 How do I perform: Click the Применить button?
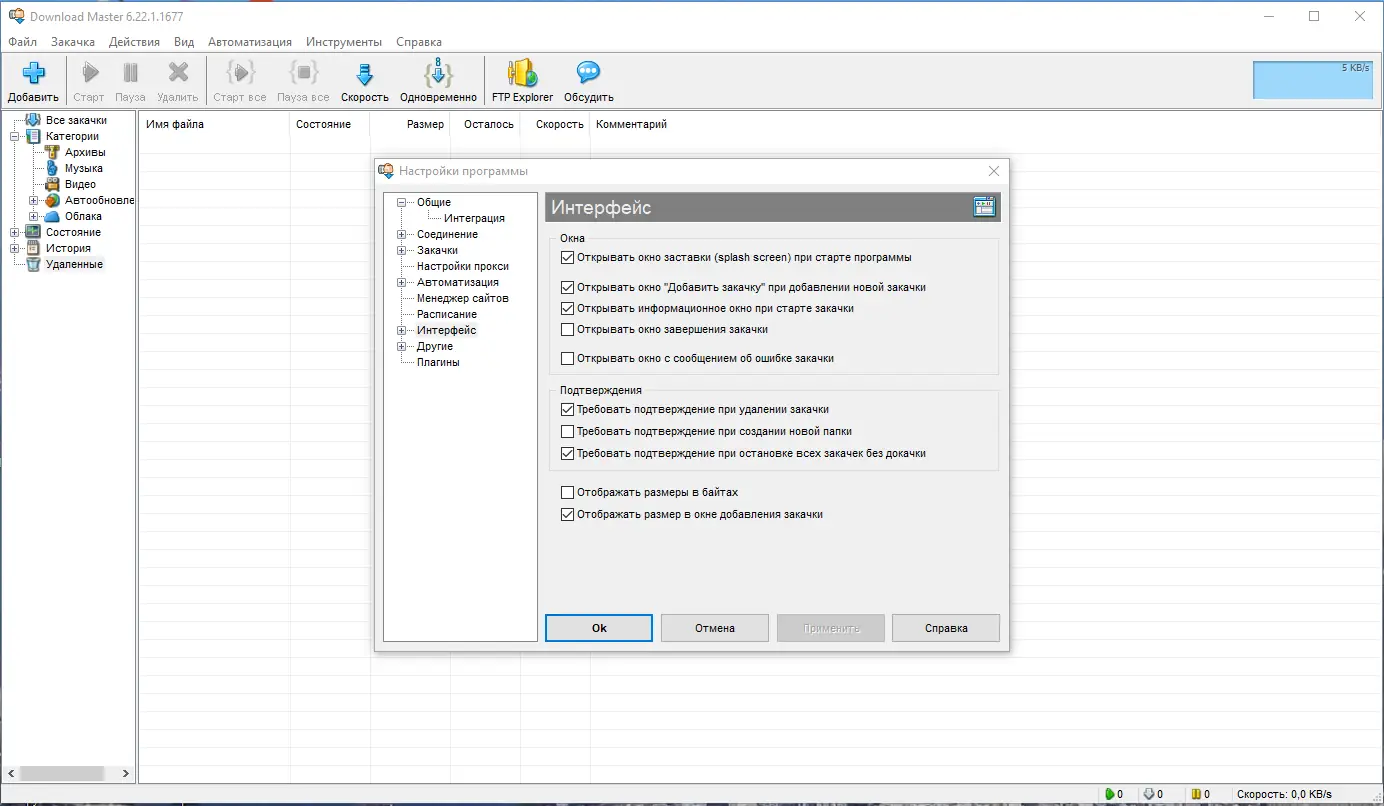click(x=831, y=628)
